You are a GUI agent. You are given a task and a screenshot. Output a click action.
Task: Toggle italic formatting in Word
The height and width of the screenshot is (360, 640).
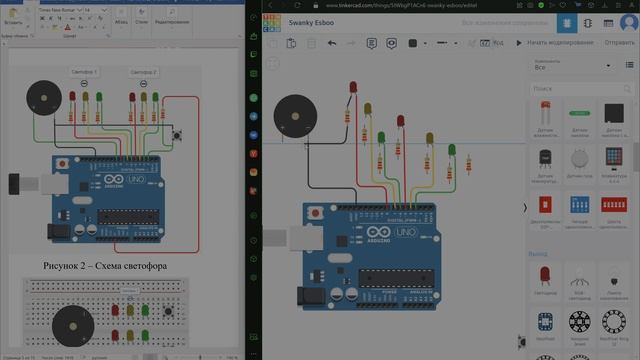51,19
